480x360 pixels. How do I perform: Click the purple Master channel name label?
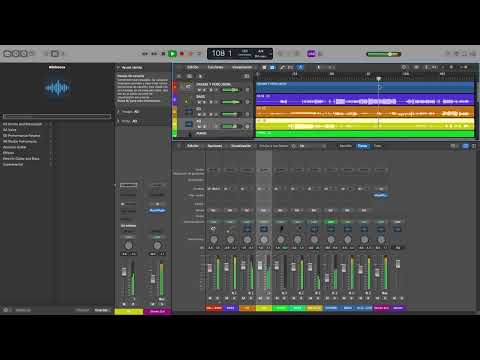[x=398, y=308]
